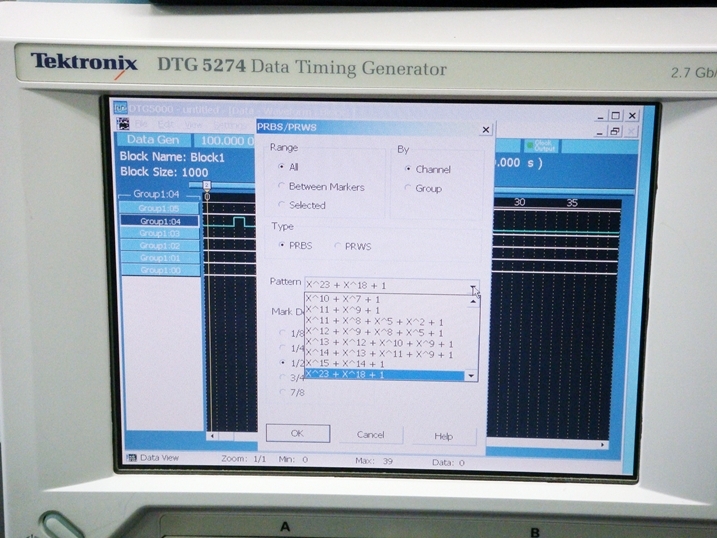Choose the PRWS type radio button
Image resolution: width=717 pixels, height=538 pixels.
point(337,246)
